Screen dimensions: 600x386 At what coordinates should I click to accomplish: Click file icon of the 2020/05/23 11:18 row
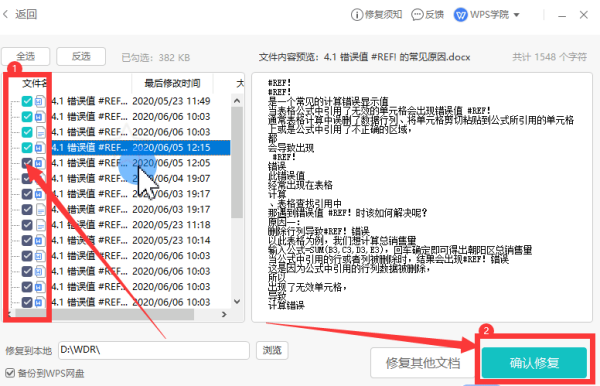click(x=40, y=225)
